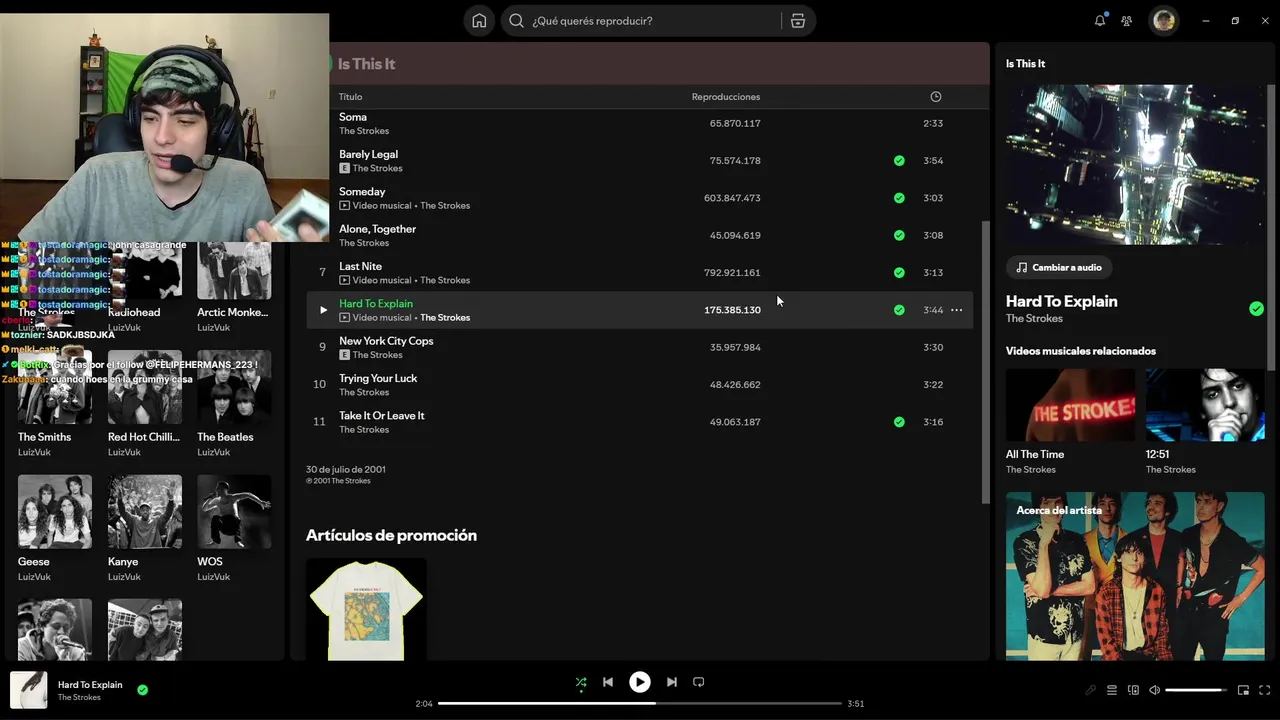The width and height of the screenshot is (1280, 720).
Task: Toggle saved checkmark for Take It Or Leave It
Action: coord(899,422)
